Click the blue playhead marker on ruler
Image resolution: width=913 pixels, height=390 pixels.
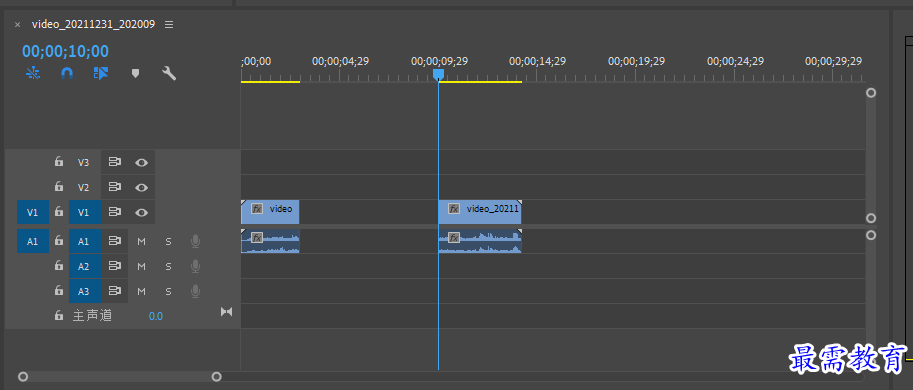click(438, 75)
